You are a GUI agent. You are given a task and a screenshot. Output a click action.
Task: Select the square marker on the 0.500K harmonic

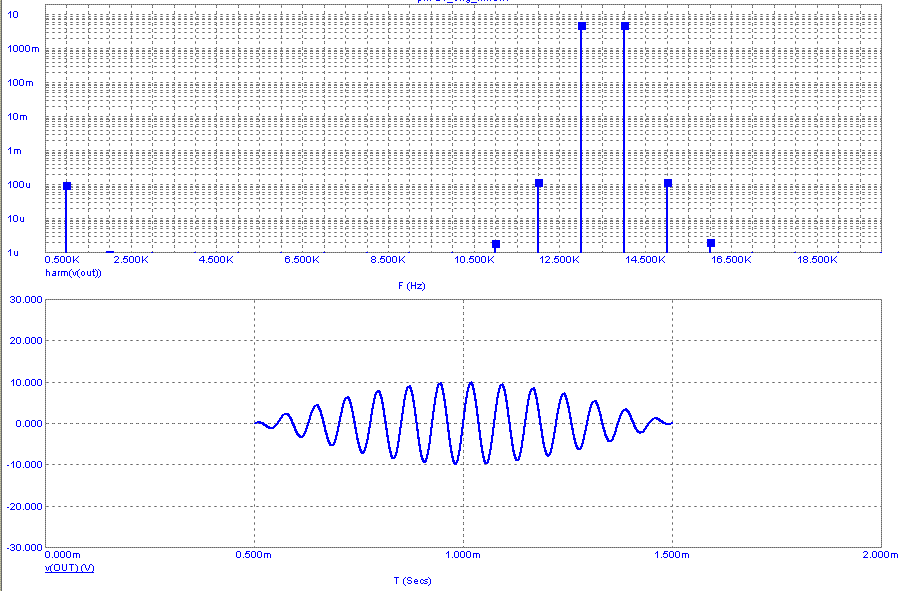coord(67,186)
